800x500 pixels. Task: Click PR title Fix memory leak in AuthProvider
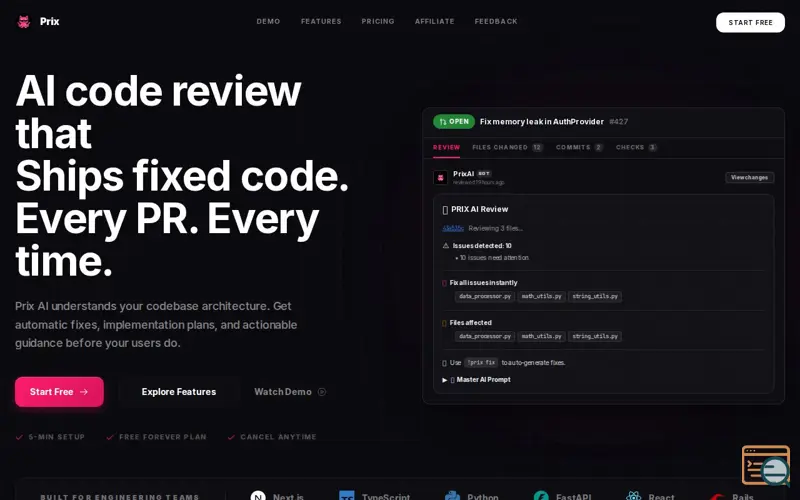541,121
